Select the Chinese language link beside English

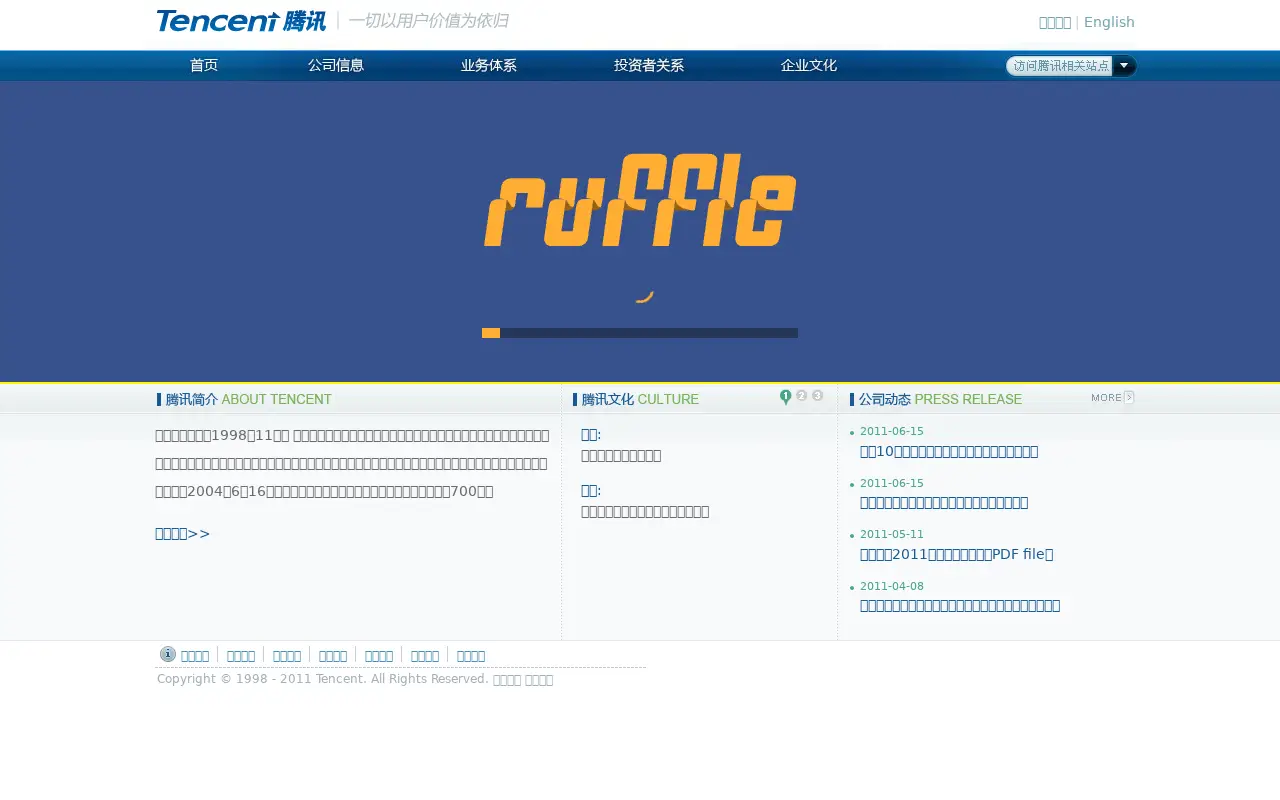1055,22
